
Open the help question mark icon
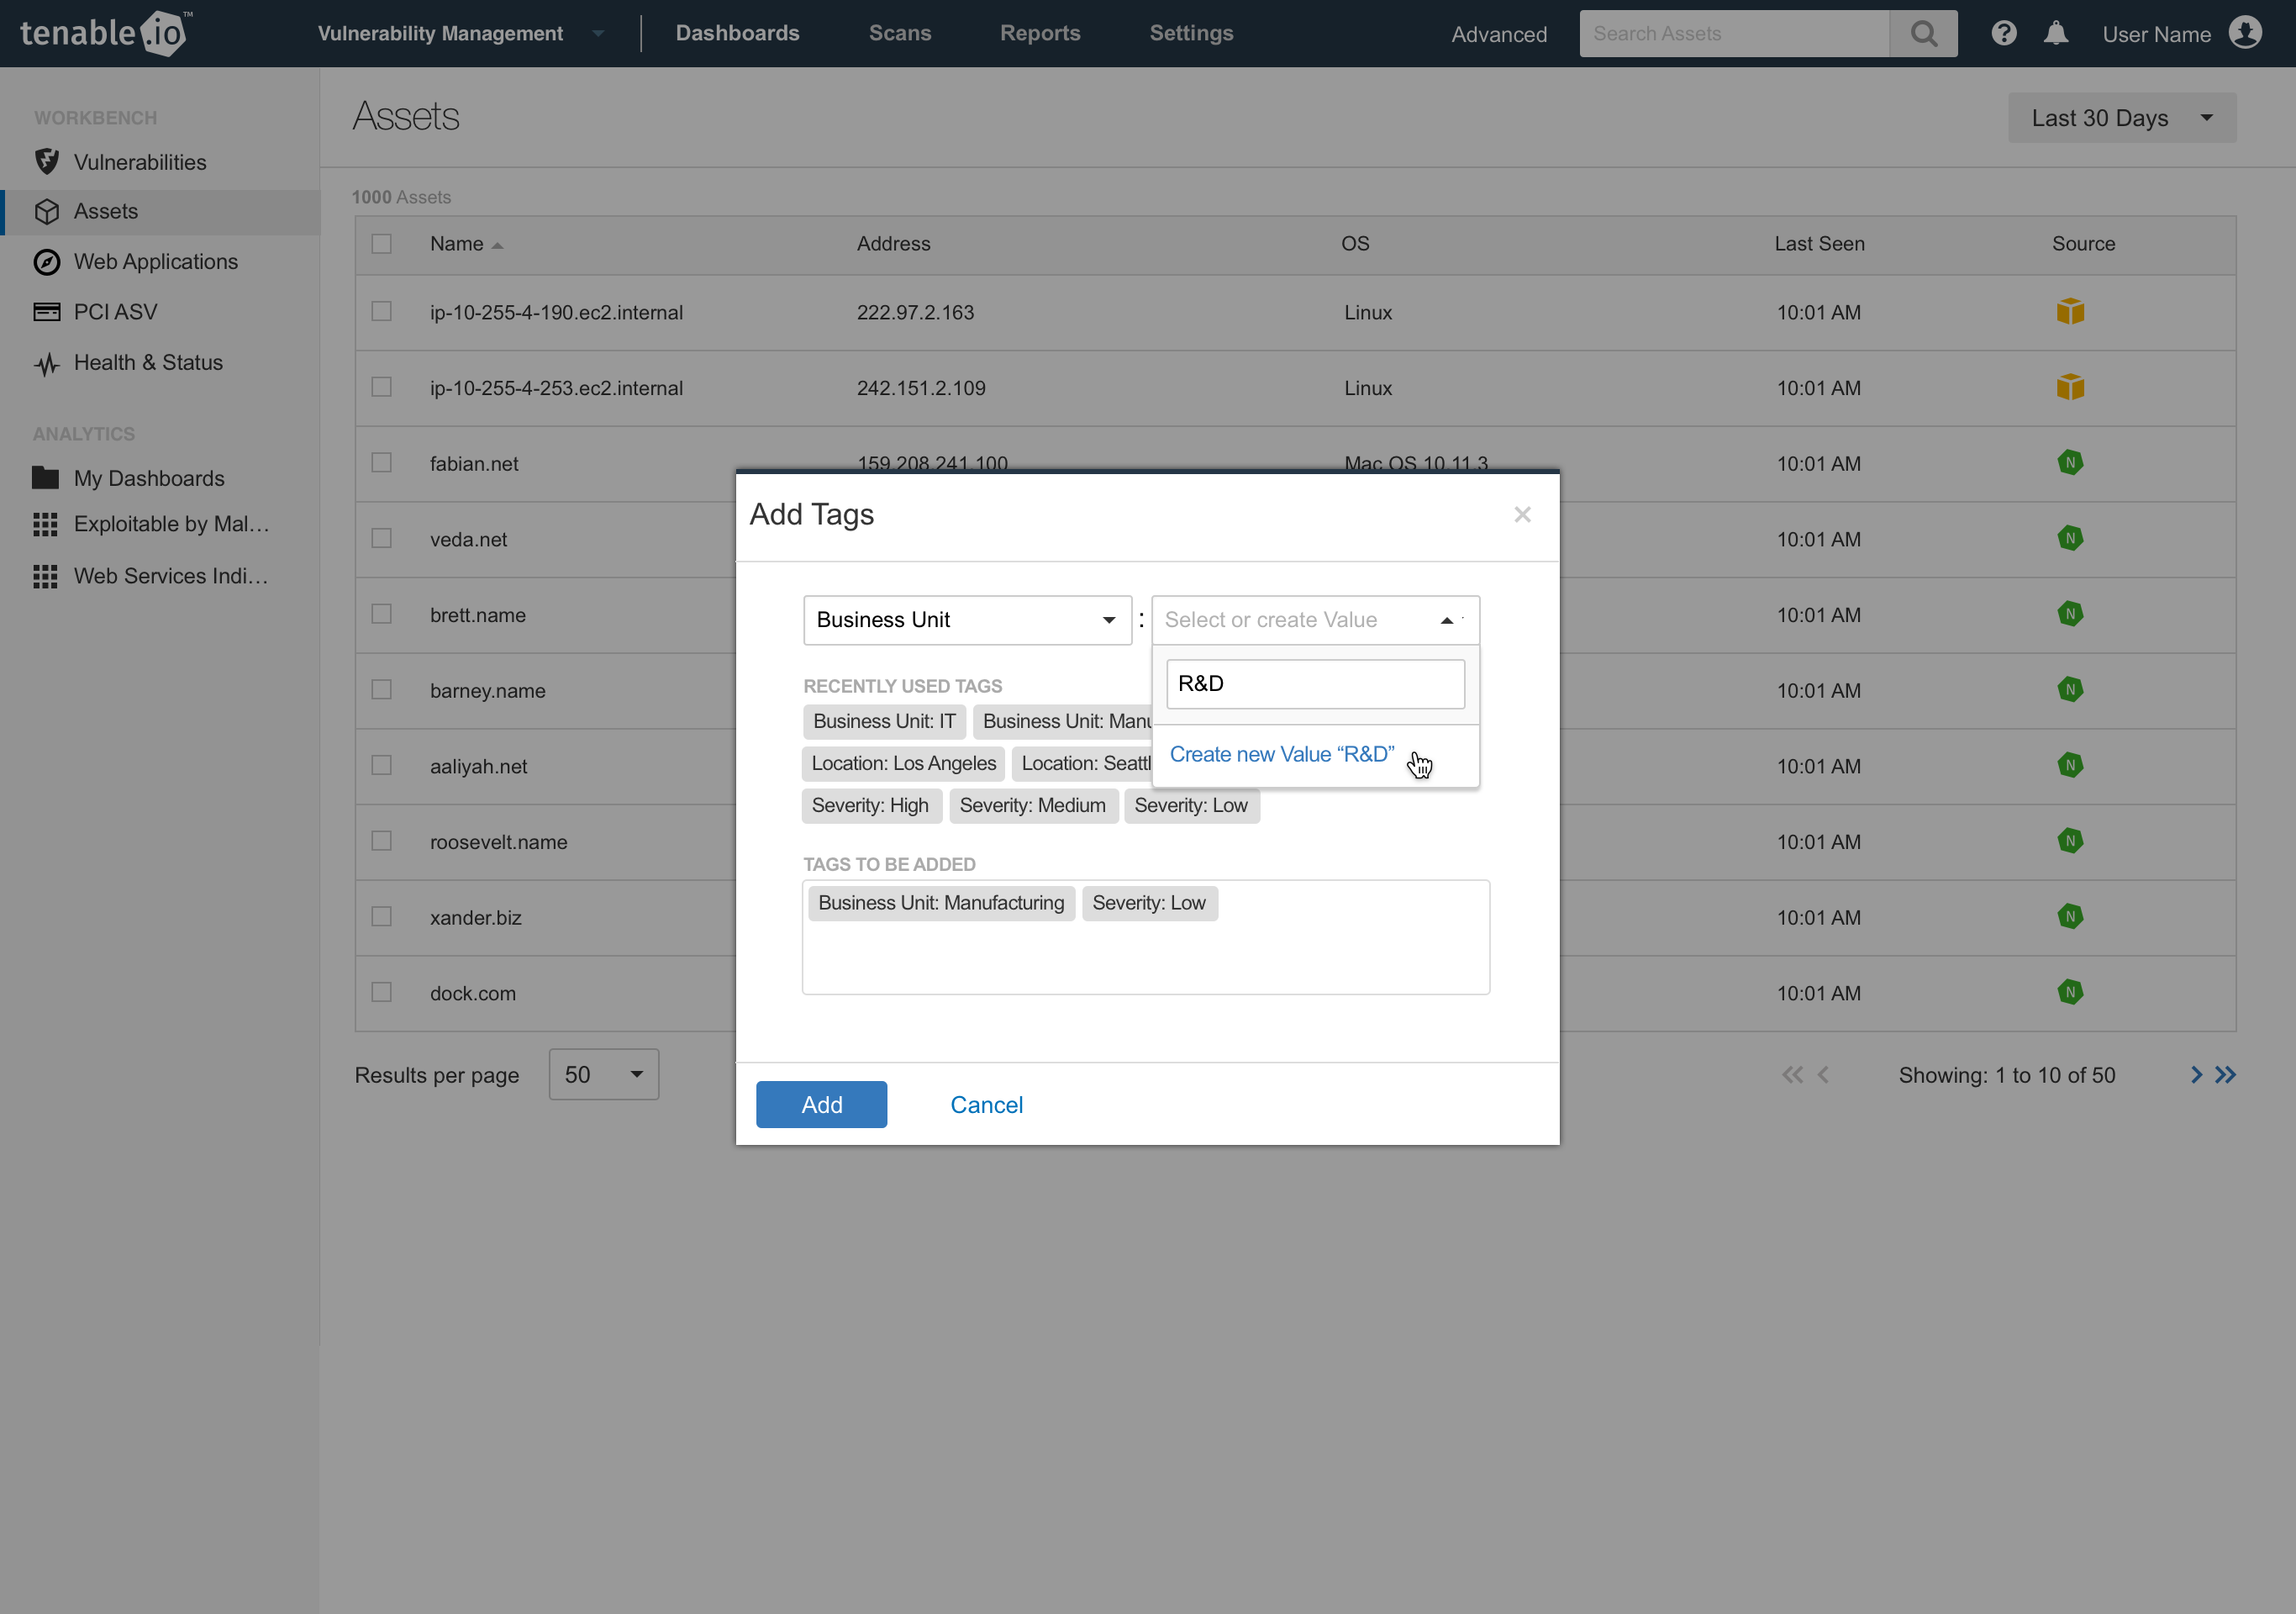2003,34
